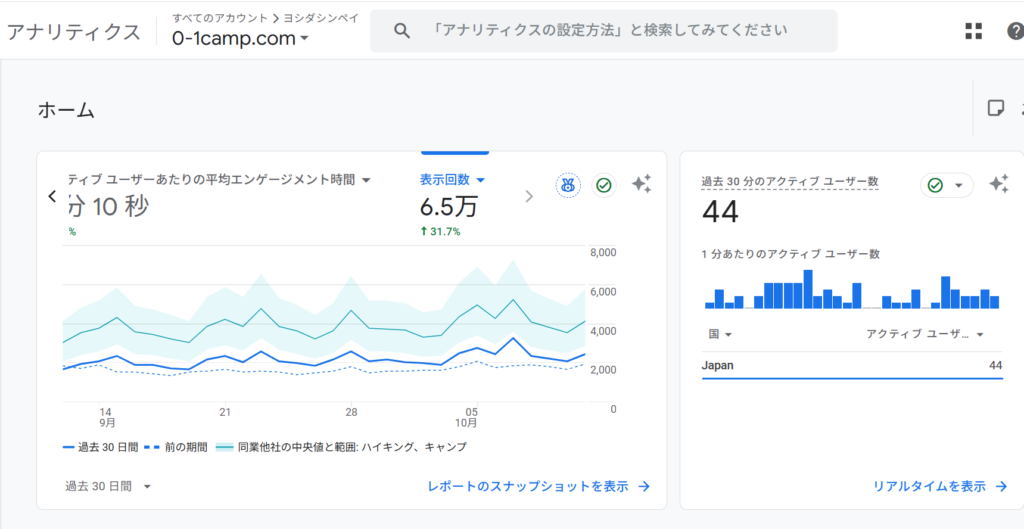Open the green check status dropdown in realtime card
Image resolution: width=1024 pixels, height=529 pixels.
[x=946, y=185]
